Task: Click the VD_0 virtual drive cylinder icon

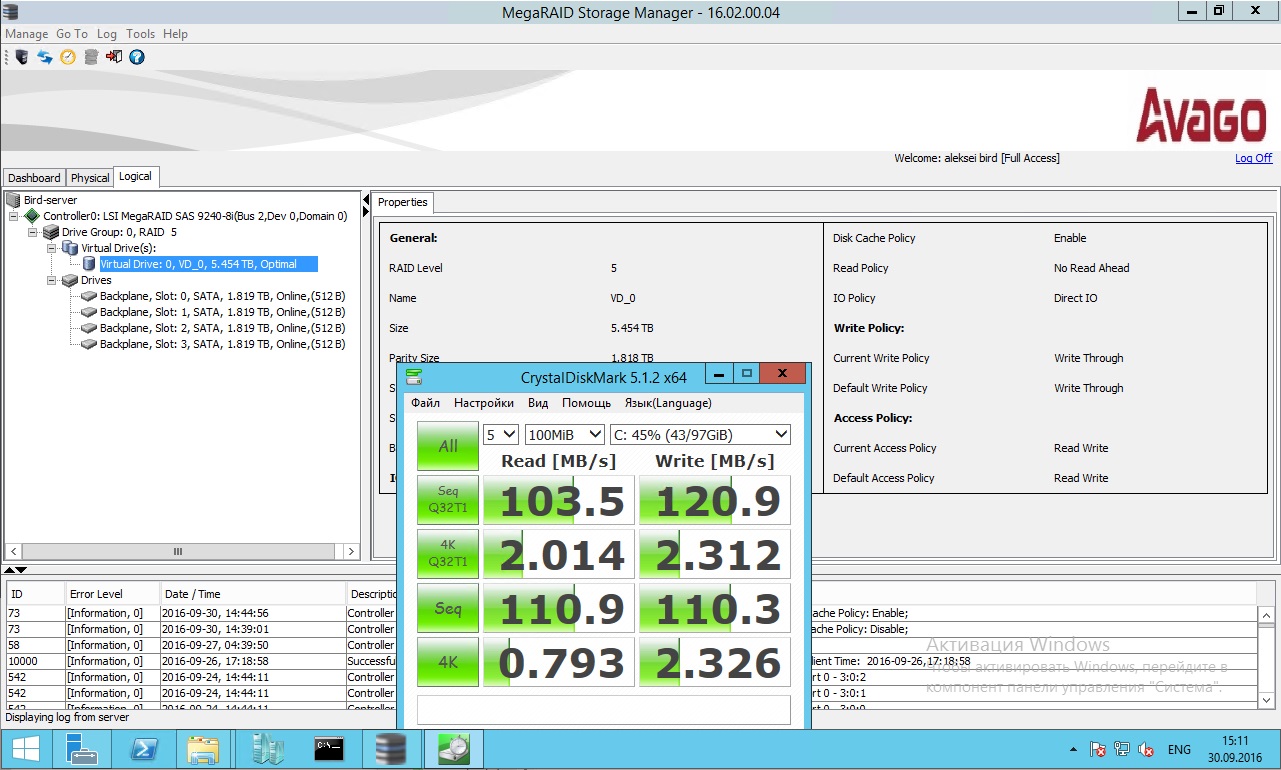Action: (89, 264)
